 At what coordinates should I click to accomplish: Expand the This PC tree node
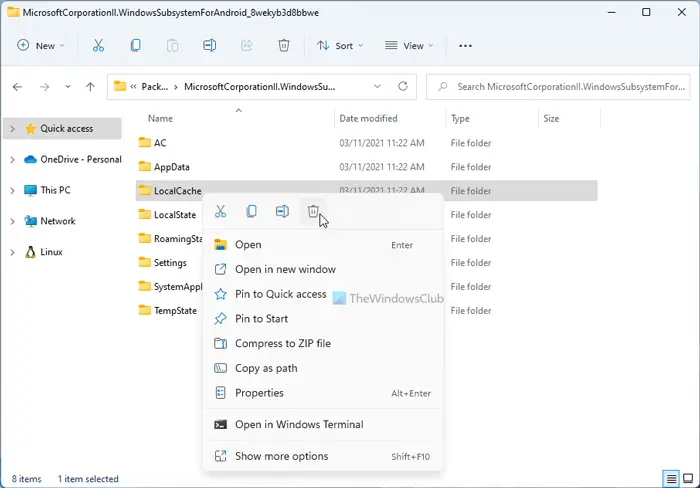(12, 190)
